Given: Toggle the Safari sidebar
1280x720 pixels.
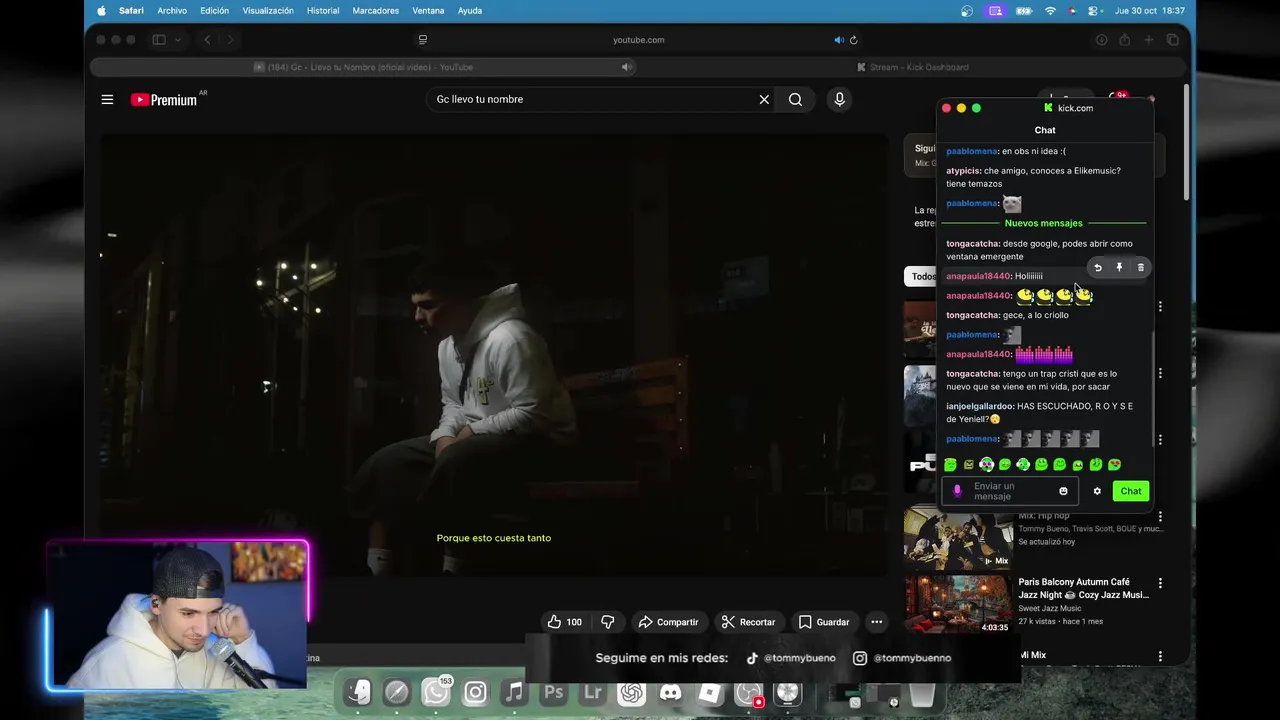Looking at the screenshot, I should pyautogui.click(x=159, y=40).
